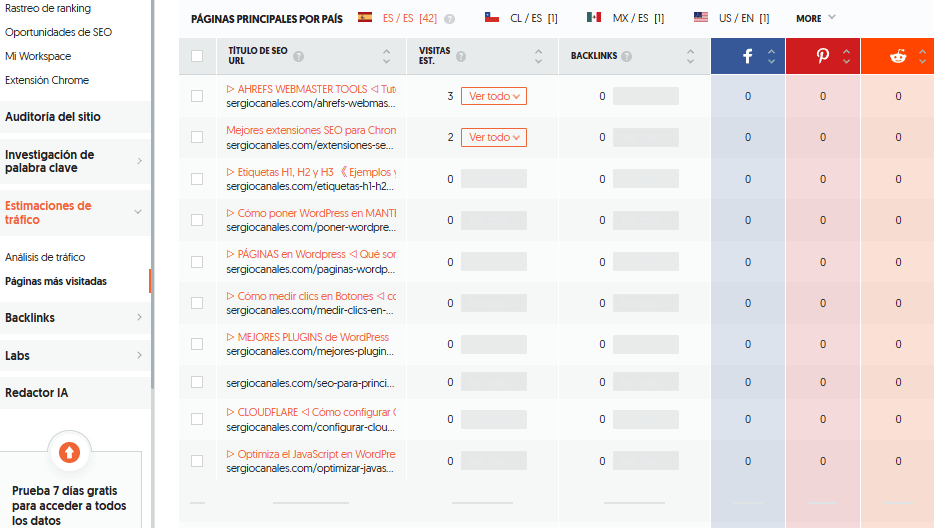The image size is (934, 528).
Task: Click sergiocanales.com/ahrefs-webmas URL text
Action: pos(311,103)
